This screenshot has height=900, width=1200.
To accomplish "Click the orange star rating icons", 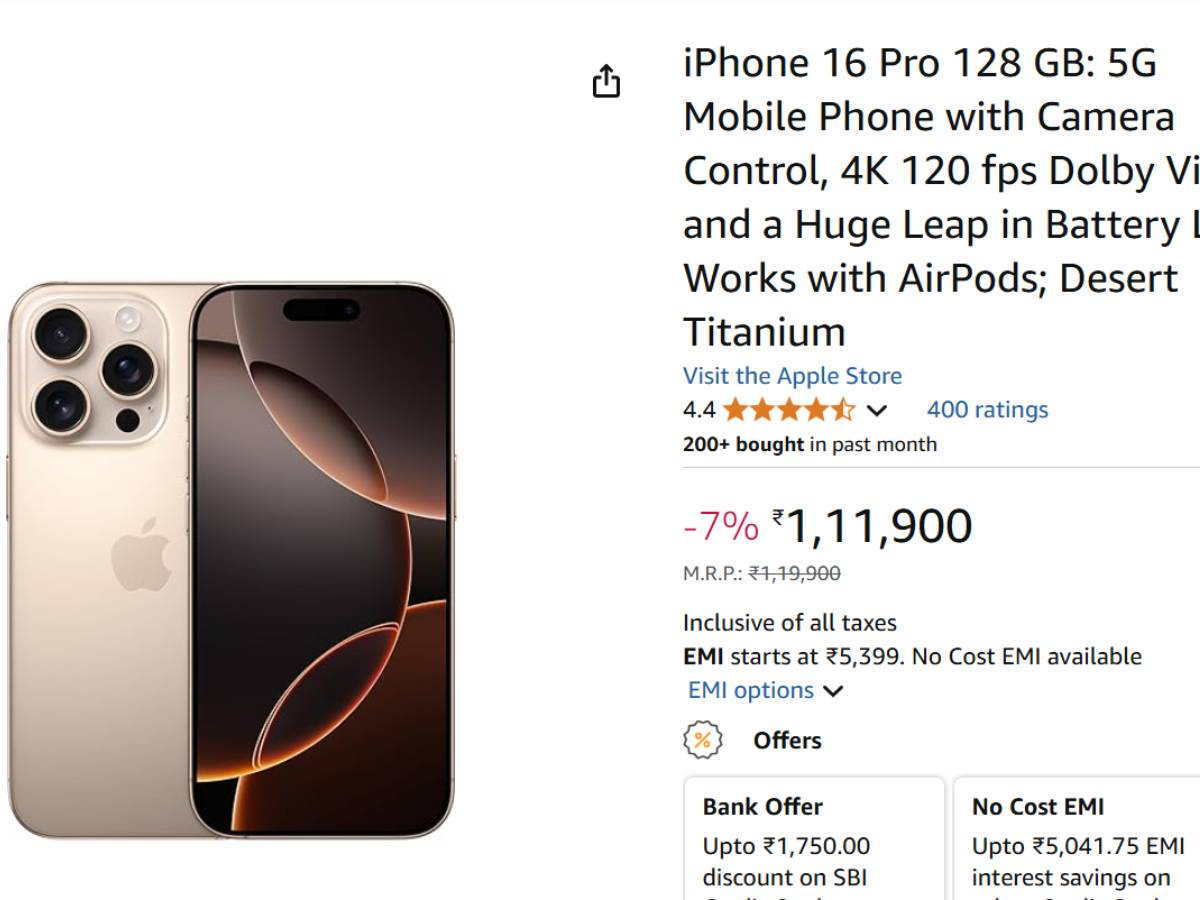I will point(789,410).
